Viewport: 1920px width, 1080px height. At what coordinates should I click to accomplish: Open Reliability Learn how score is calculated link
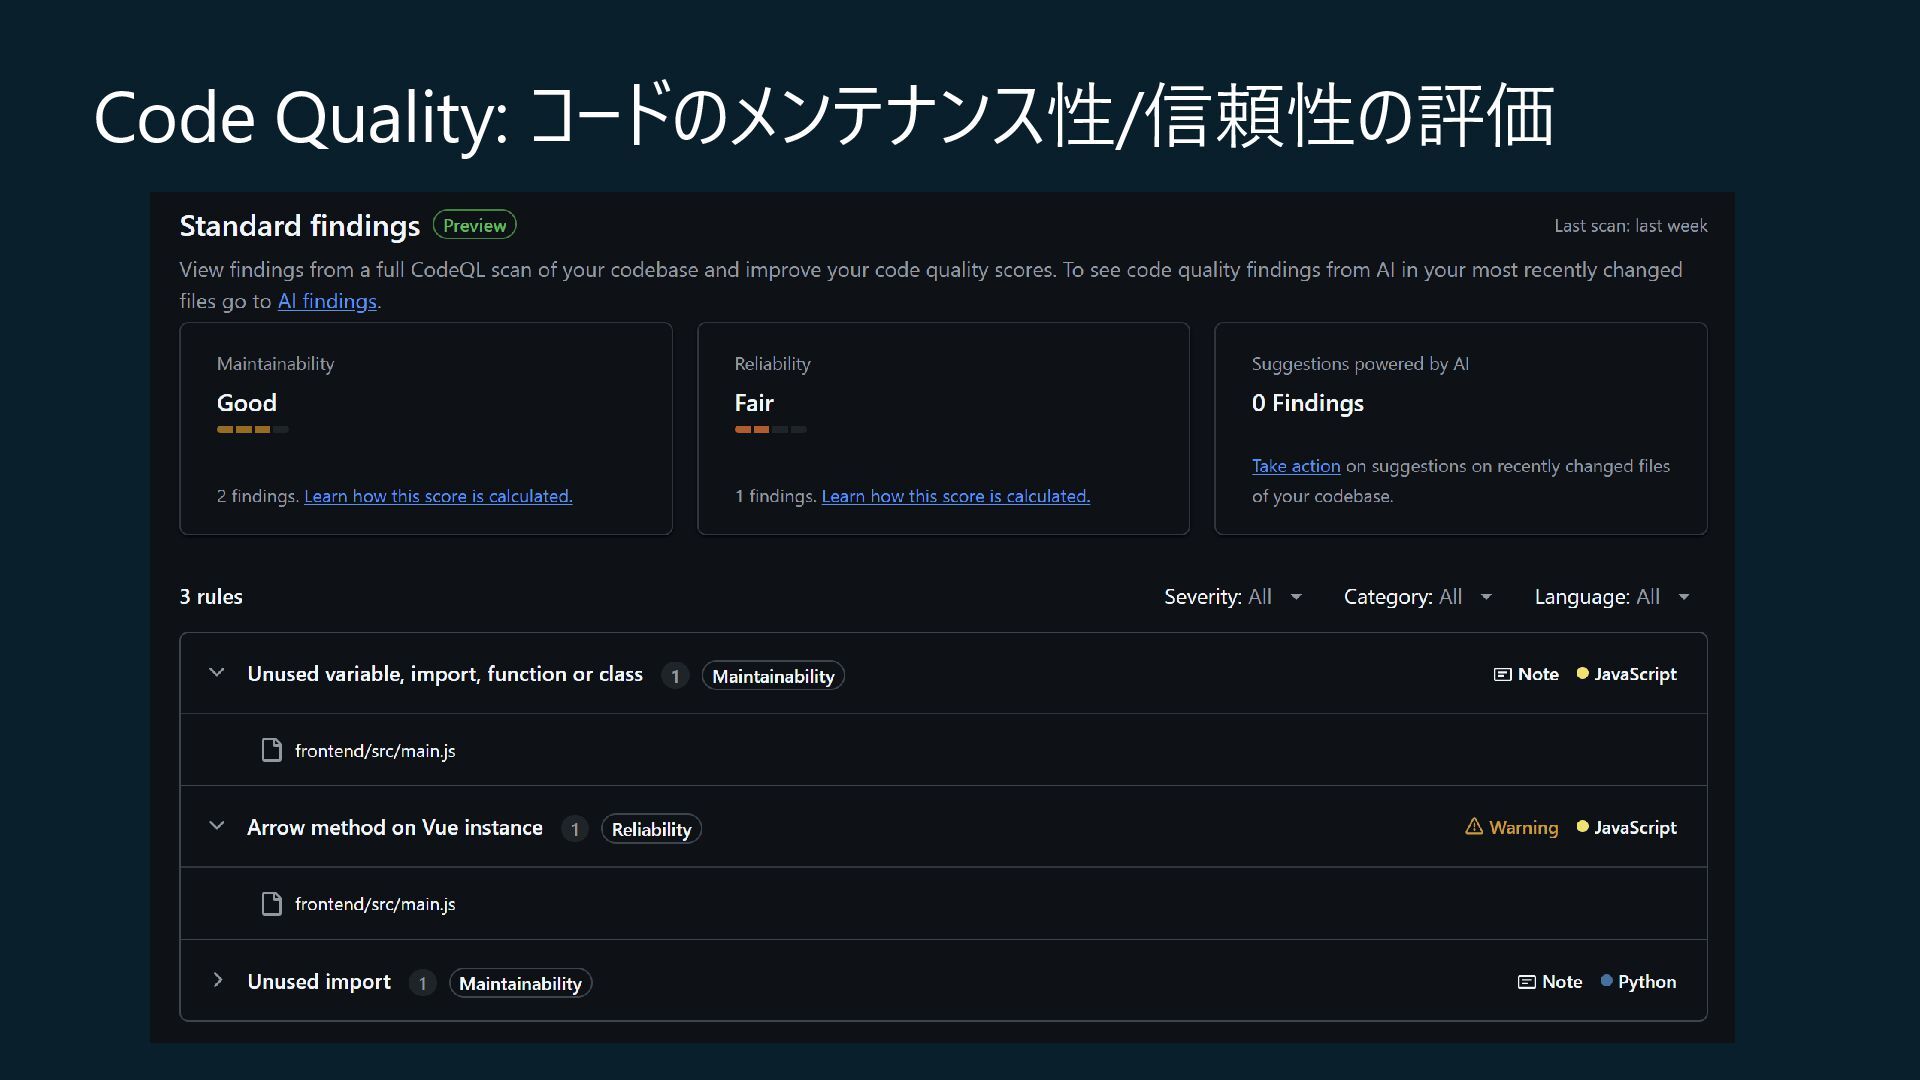955,496
